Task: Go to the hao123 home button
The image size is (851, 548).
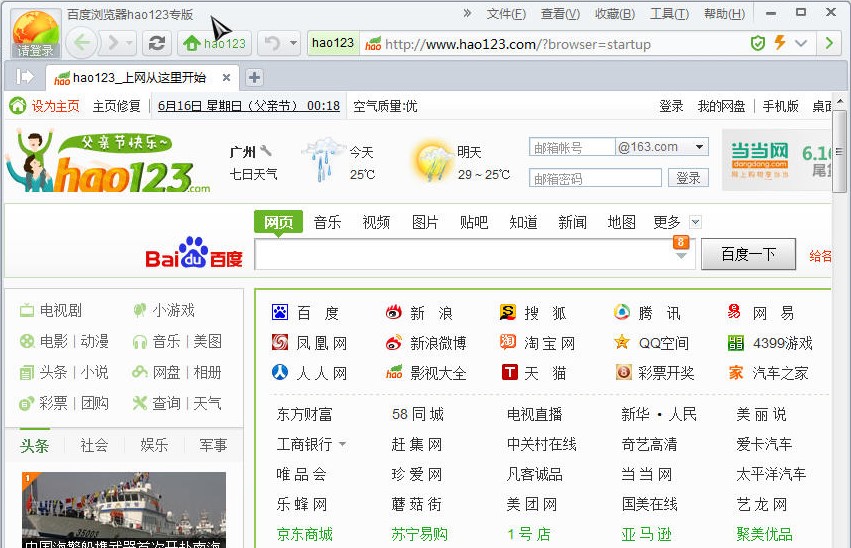Action: pos(215,43)
